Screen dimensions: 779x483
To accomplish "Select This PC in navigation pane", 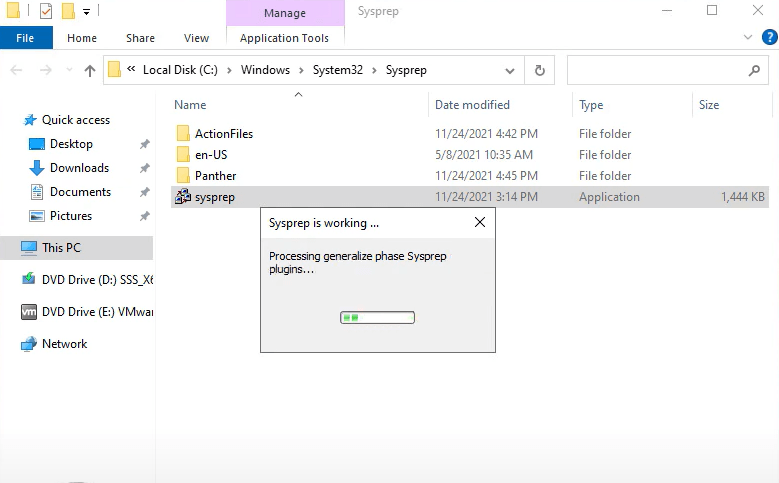I will (x=77, y=247).
